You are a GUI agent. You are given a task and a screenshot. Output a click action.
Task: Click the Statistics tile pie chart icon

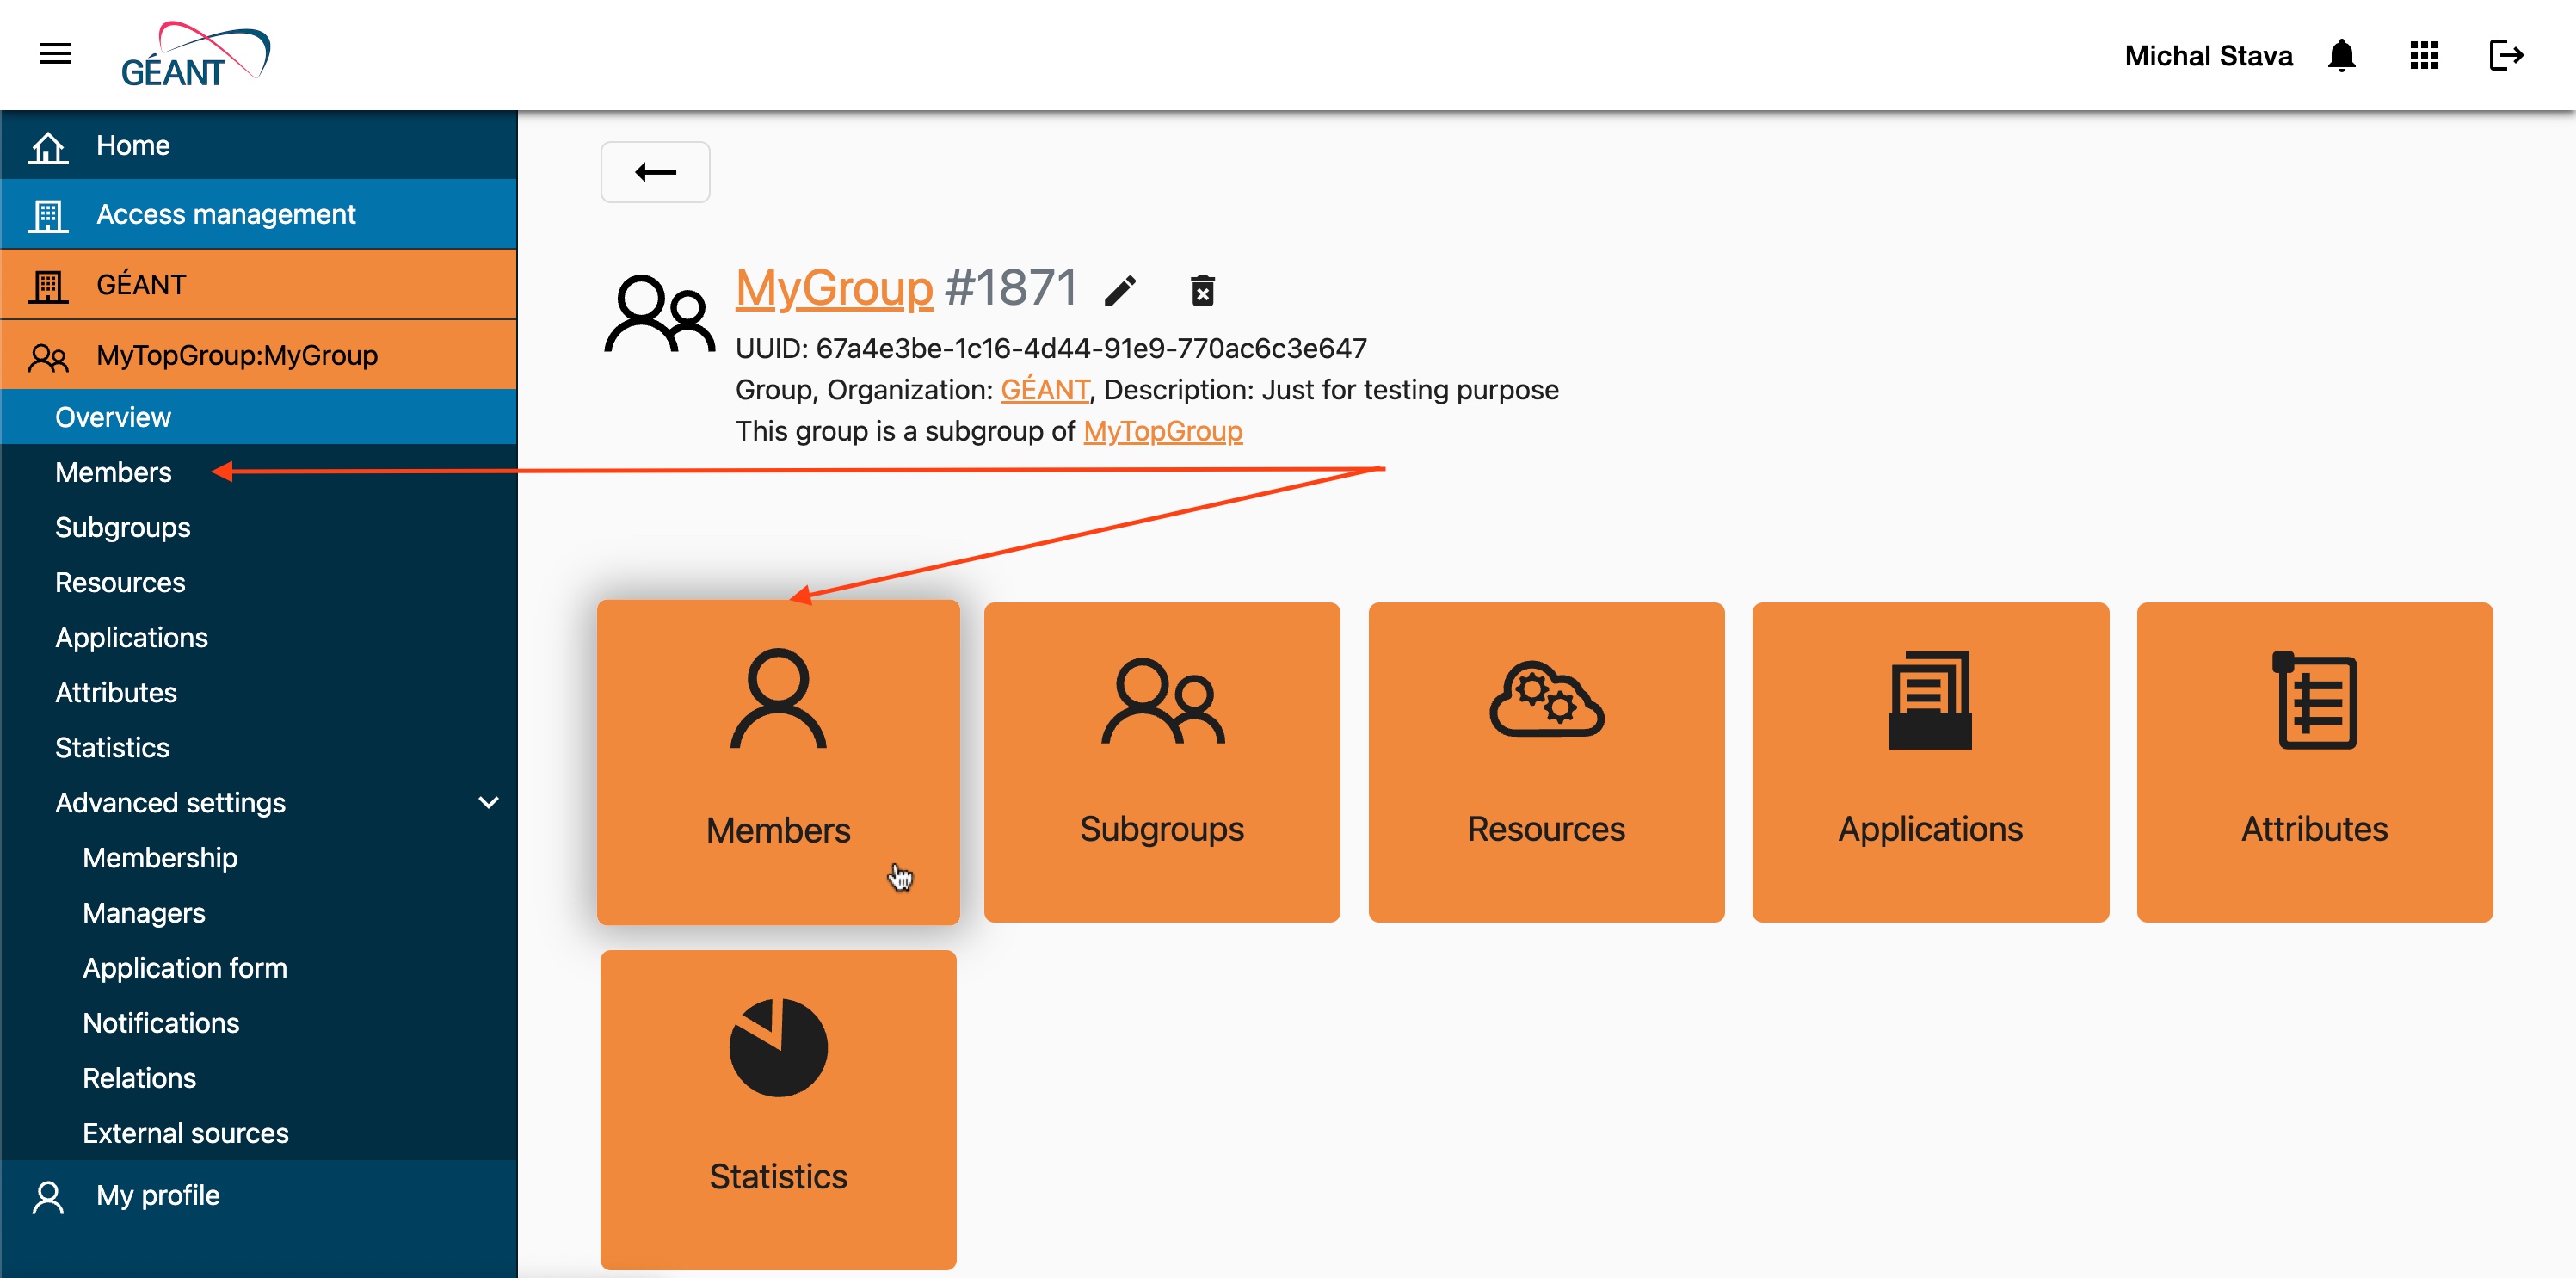778,1047
